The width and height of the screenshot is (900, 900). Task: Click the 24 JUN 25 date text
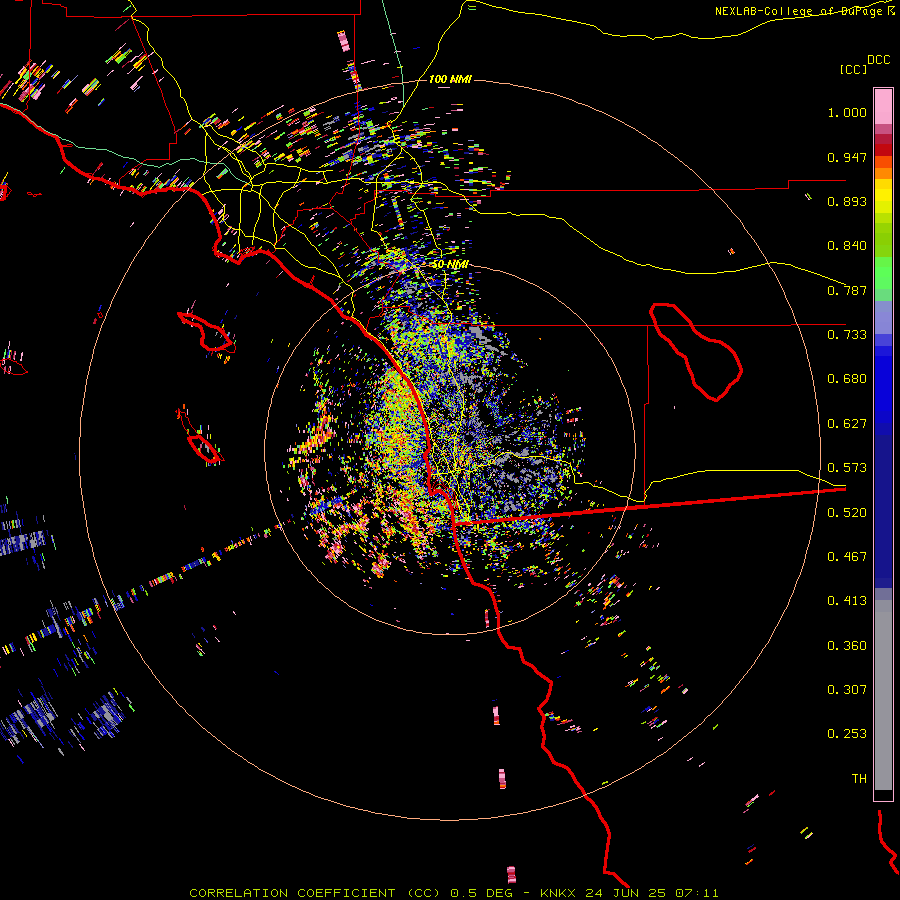[626, 893]
